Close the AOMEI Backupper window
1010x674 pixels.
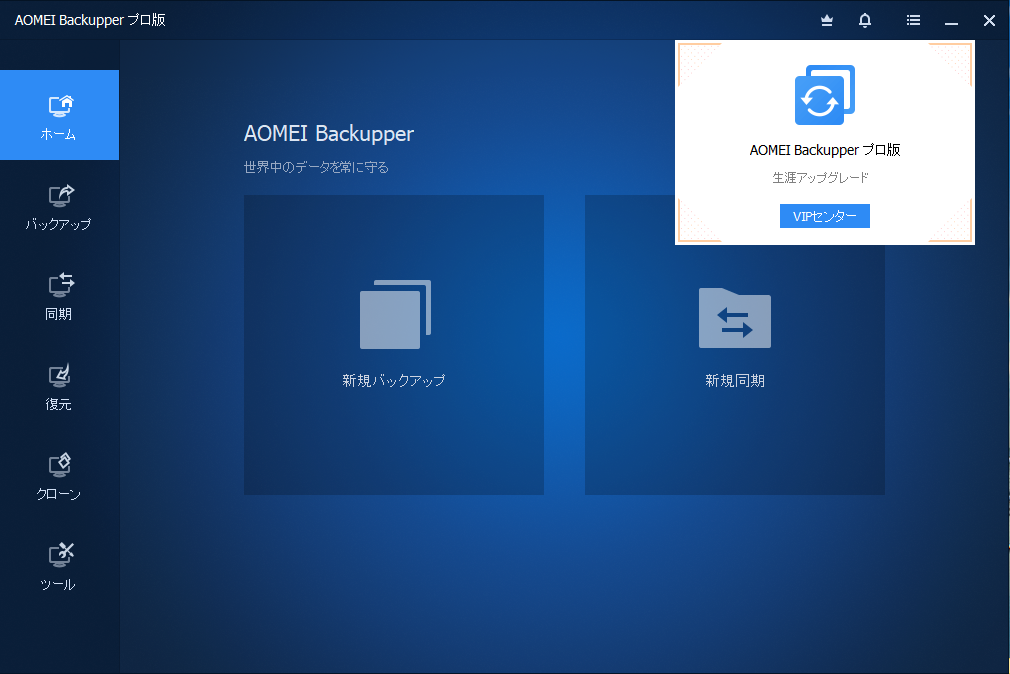pyautogui.click(x=989, y=21)
